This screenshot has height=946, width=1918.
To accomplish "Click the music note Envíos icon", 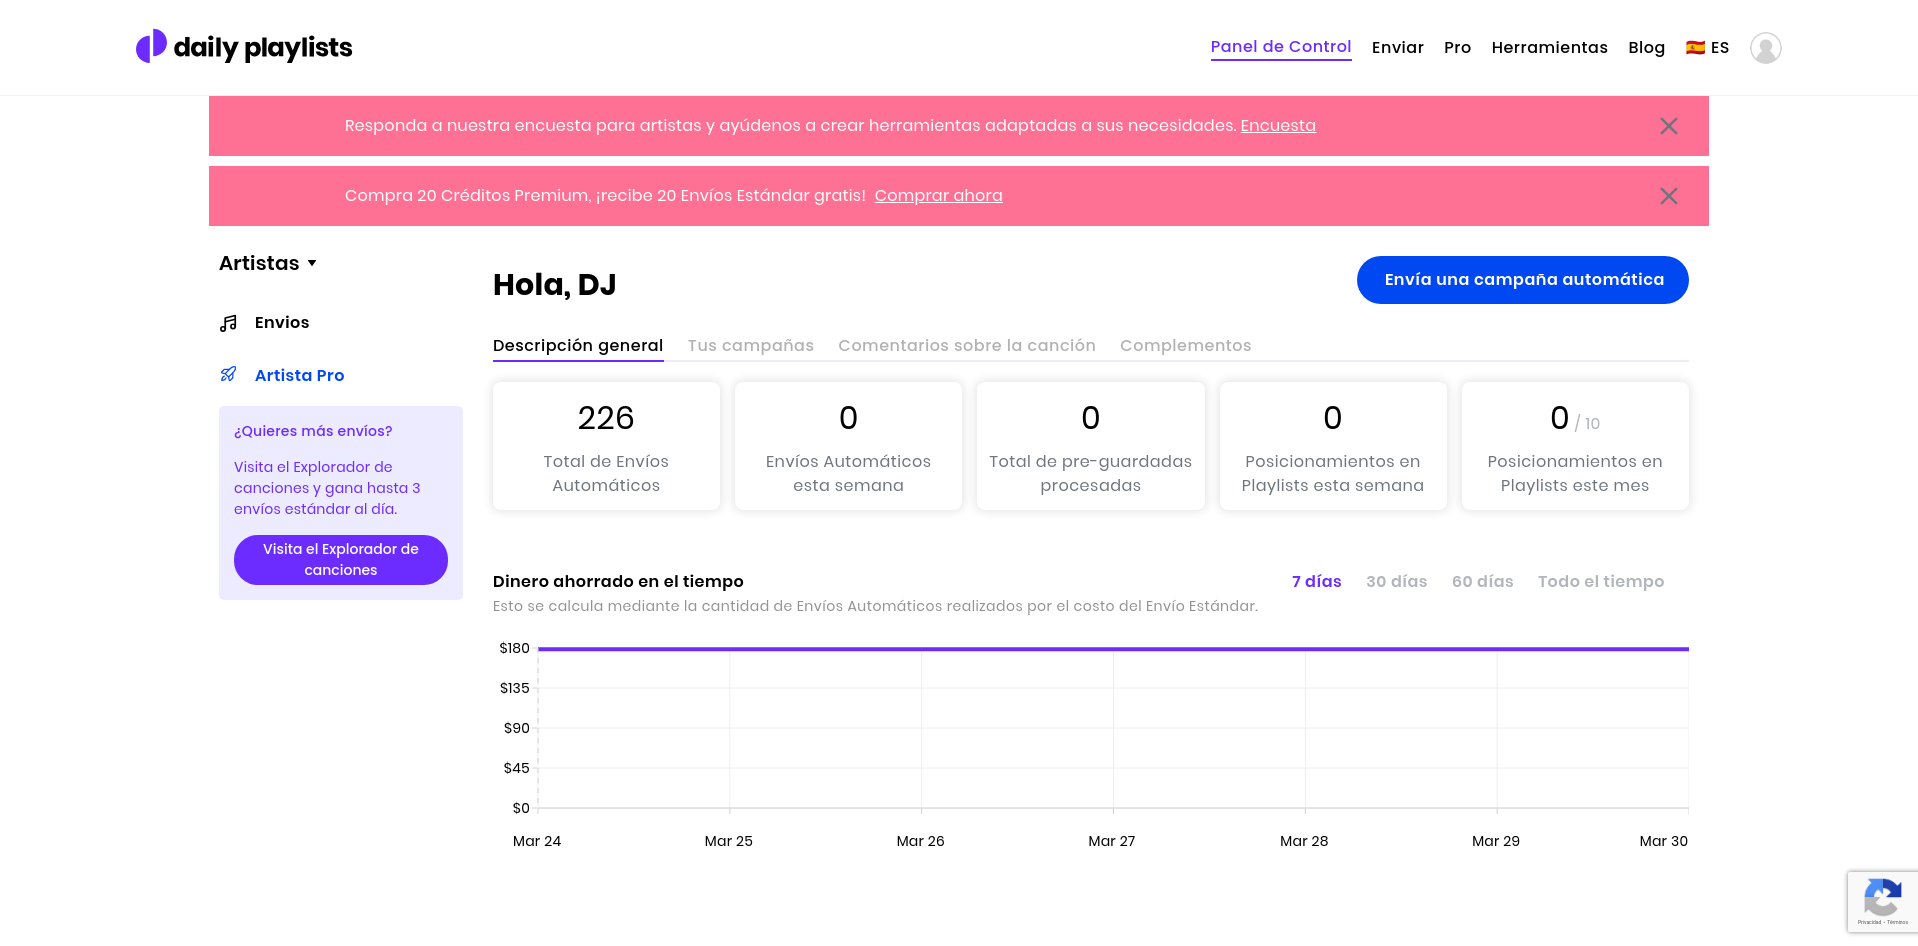I will (229, 323).
